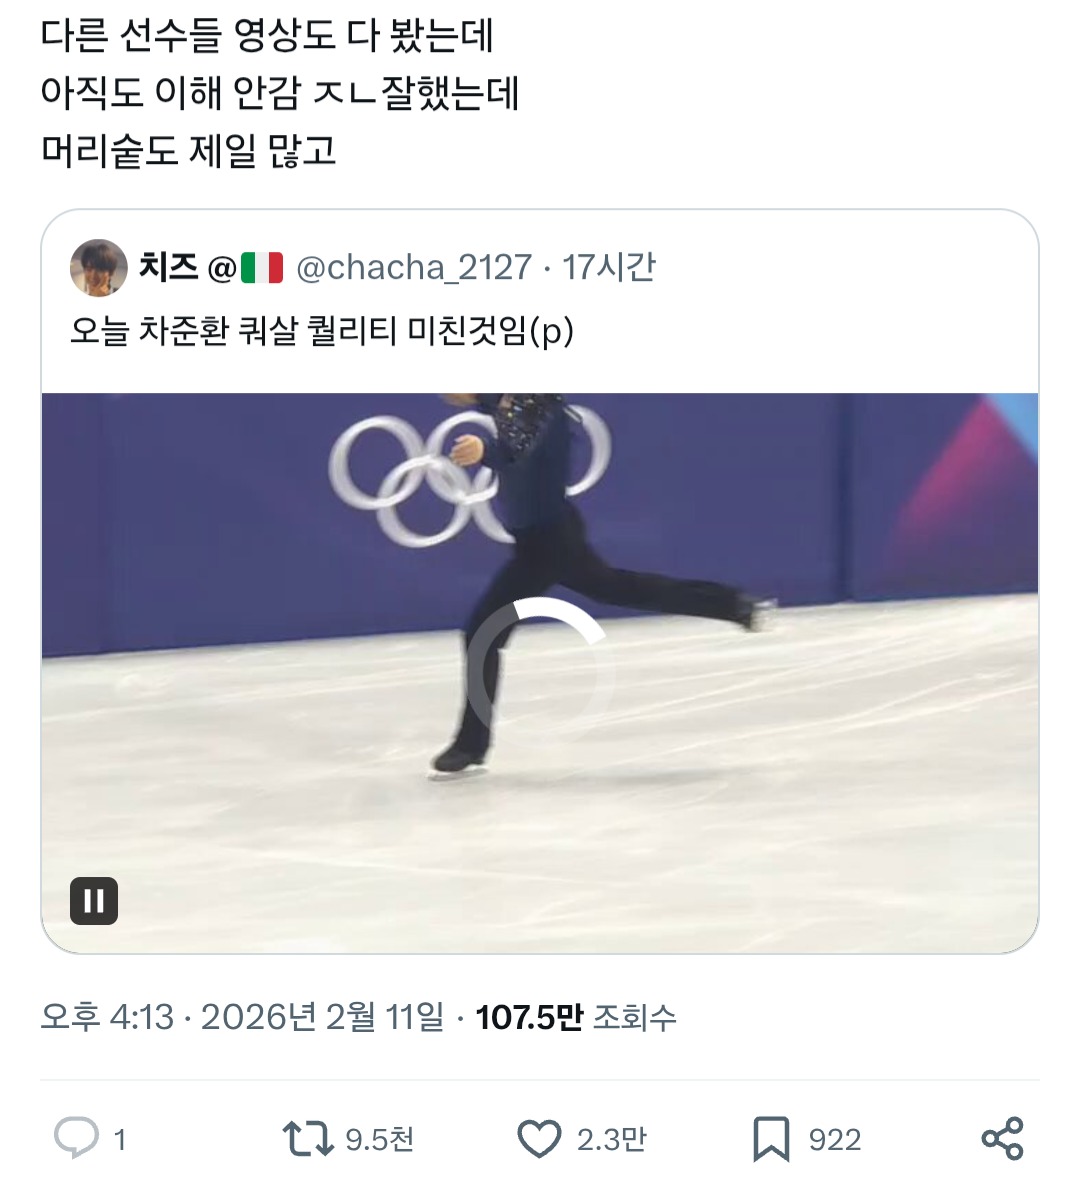Click the retweet arrows icon
Image resolution: width=1080 pixels, height=1190 pixels.
click(307, 1139)
